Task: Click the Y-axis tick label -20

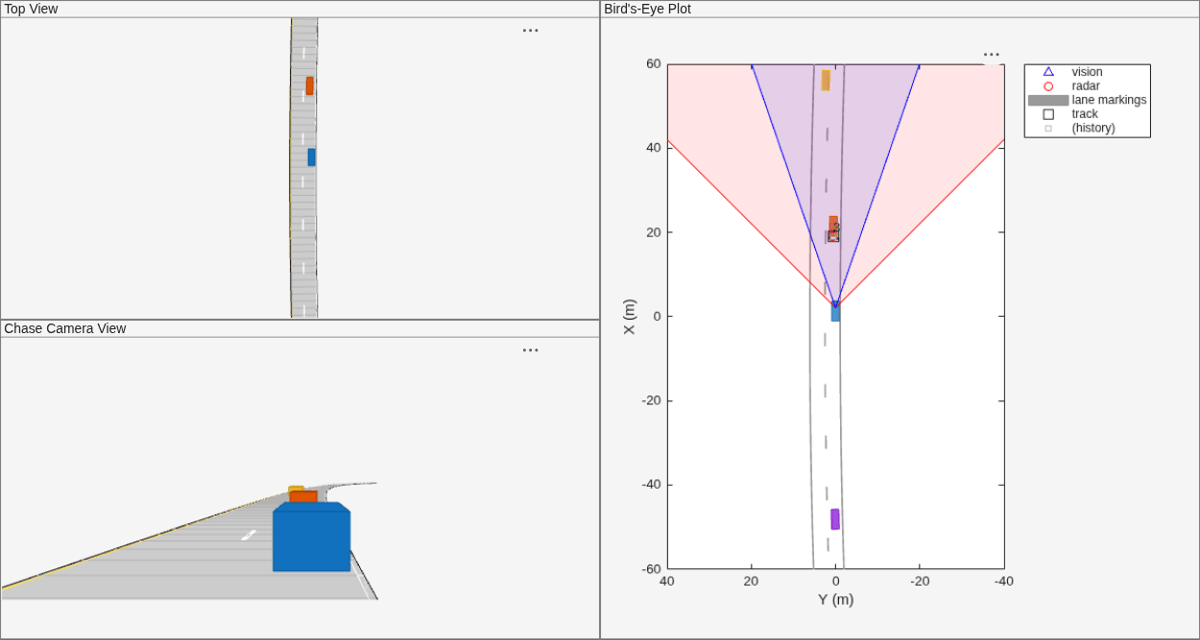Action: point(920,581)
